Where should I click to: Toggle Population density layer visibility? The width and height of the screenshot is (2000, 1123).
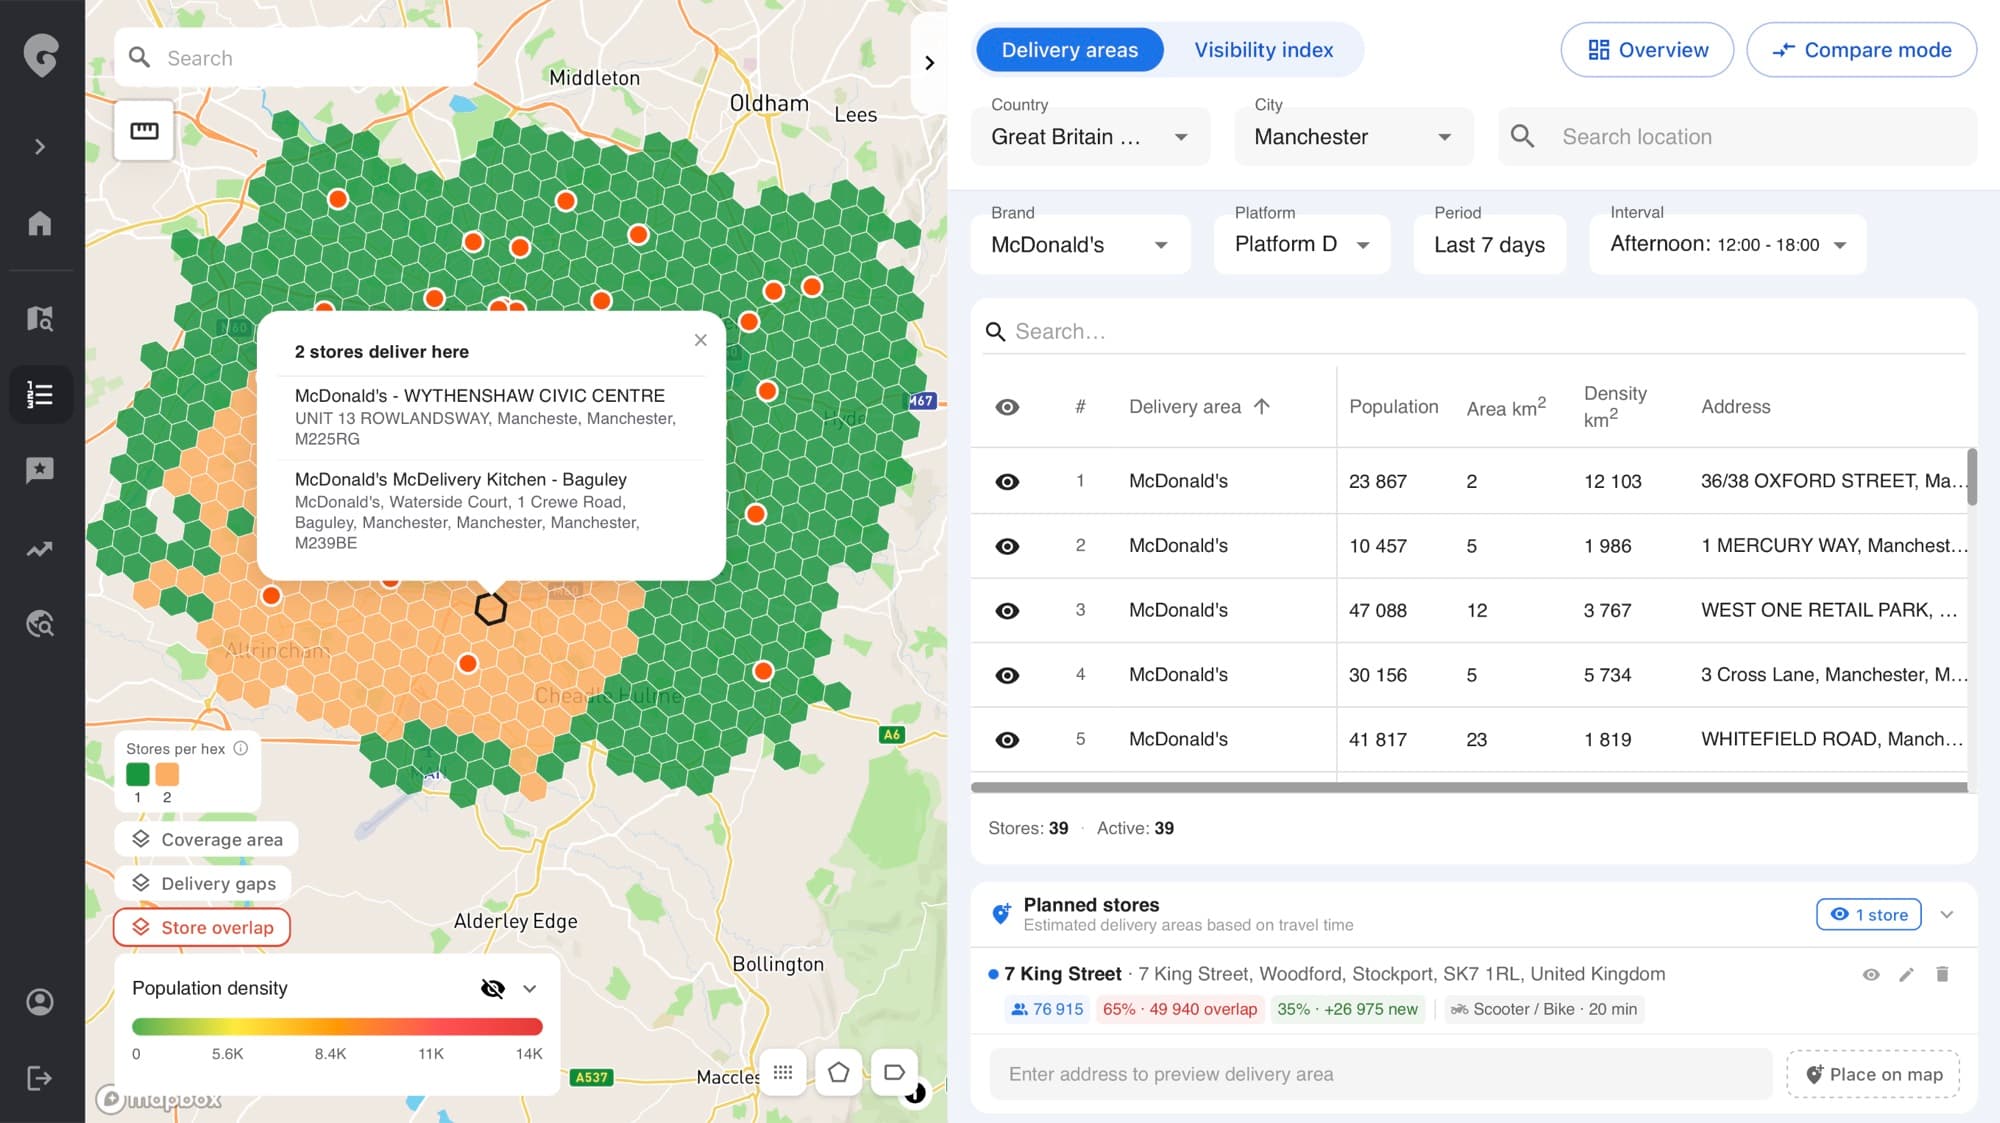pyautogui.click(x=492, y=988)
